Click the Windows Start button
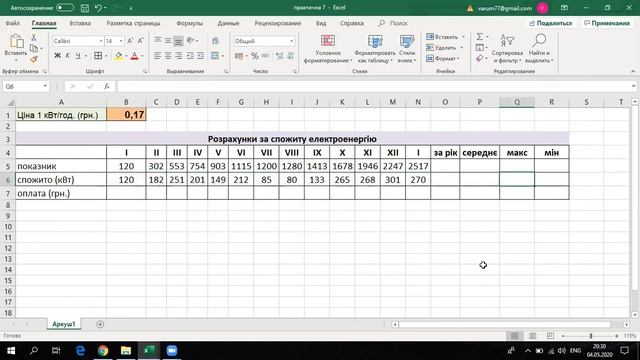Image resolution: width=640 pixels, height=360 pixels. [11, 351]
